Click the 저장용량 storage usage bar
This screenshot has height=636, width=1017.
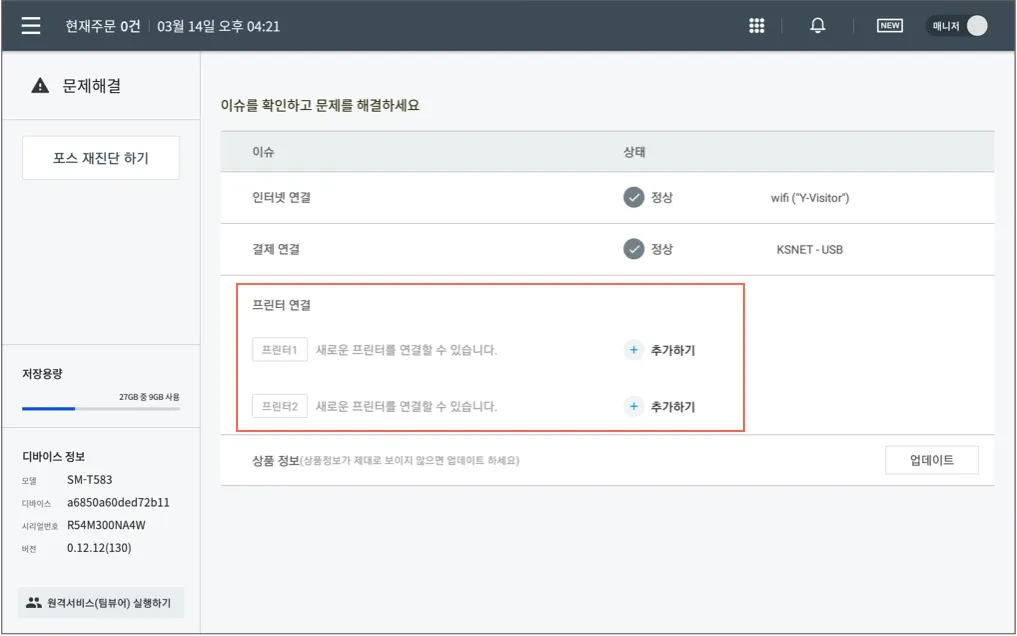[101, 408]
